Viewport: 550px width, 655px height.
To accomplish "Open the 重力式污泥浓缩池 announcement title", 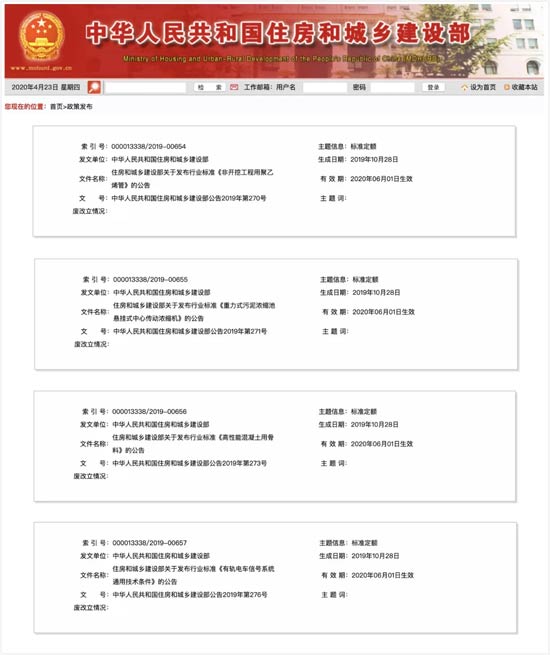I will coord(194,312).
